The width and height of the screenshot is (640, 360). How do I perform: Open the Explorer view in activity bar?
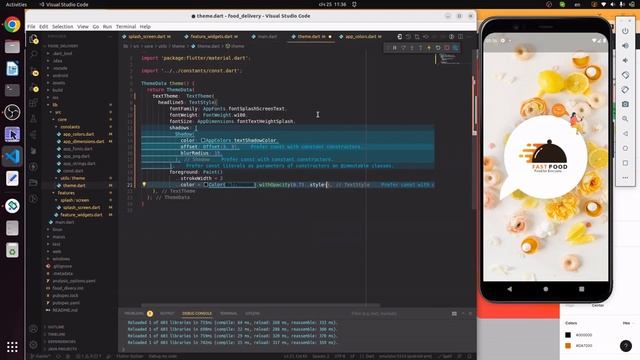tap(34, 39)
